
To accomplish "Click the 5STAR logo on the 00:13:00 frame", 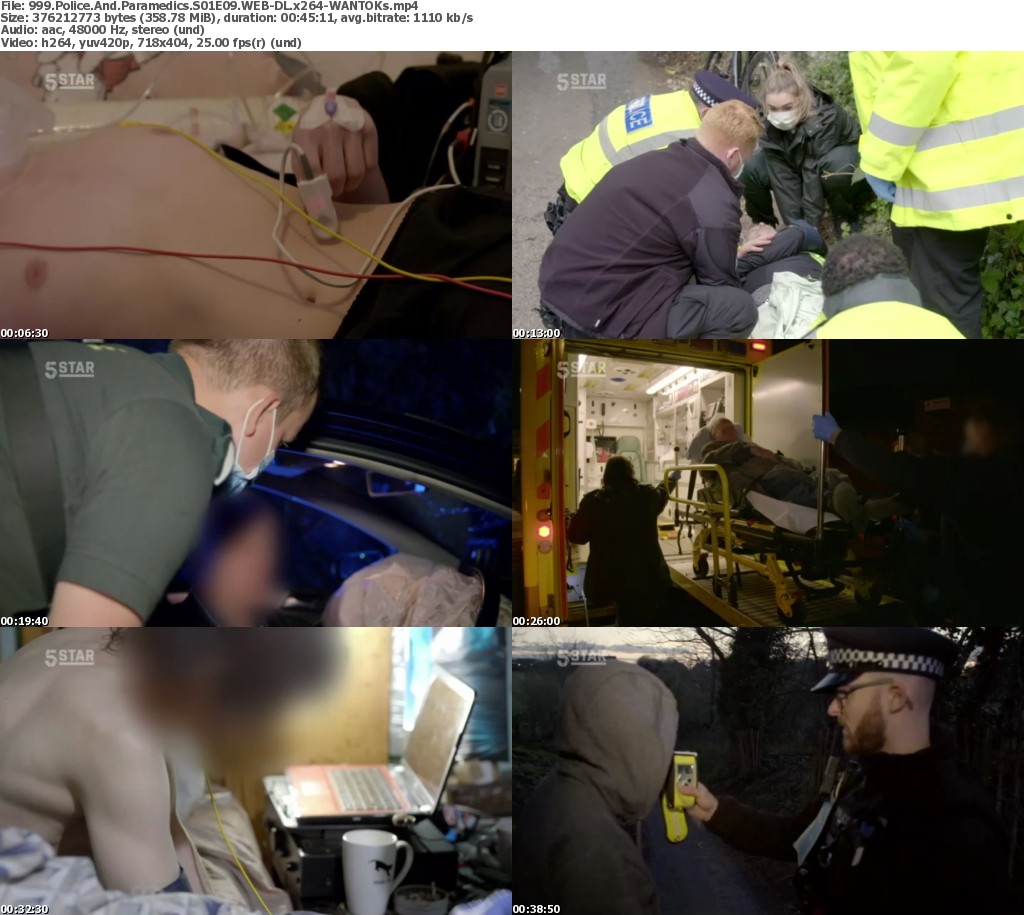I will coord(582,81).
